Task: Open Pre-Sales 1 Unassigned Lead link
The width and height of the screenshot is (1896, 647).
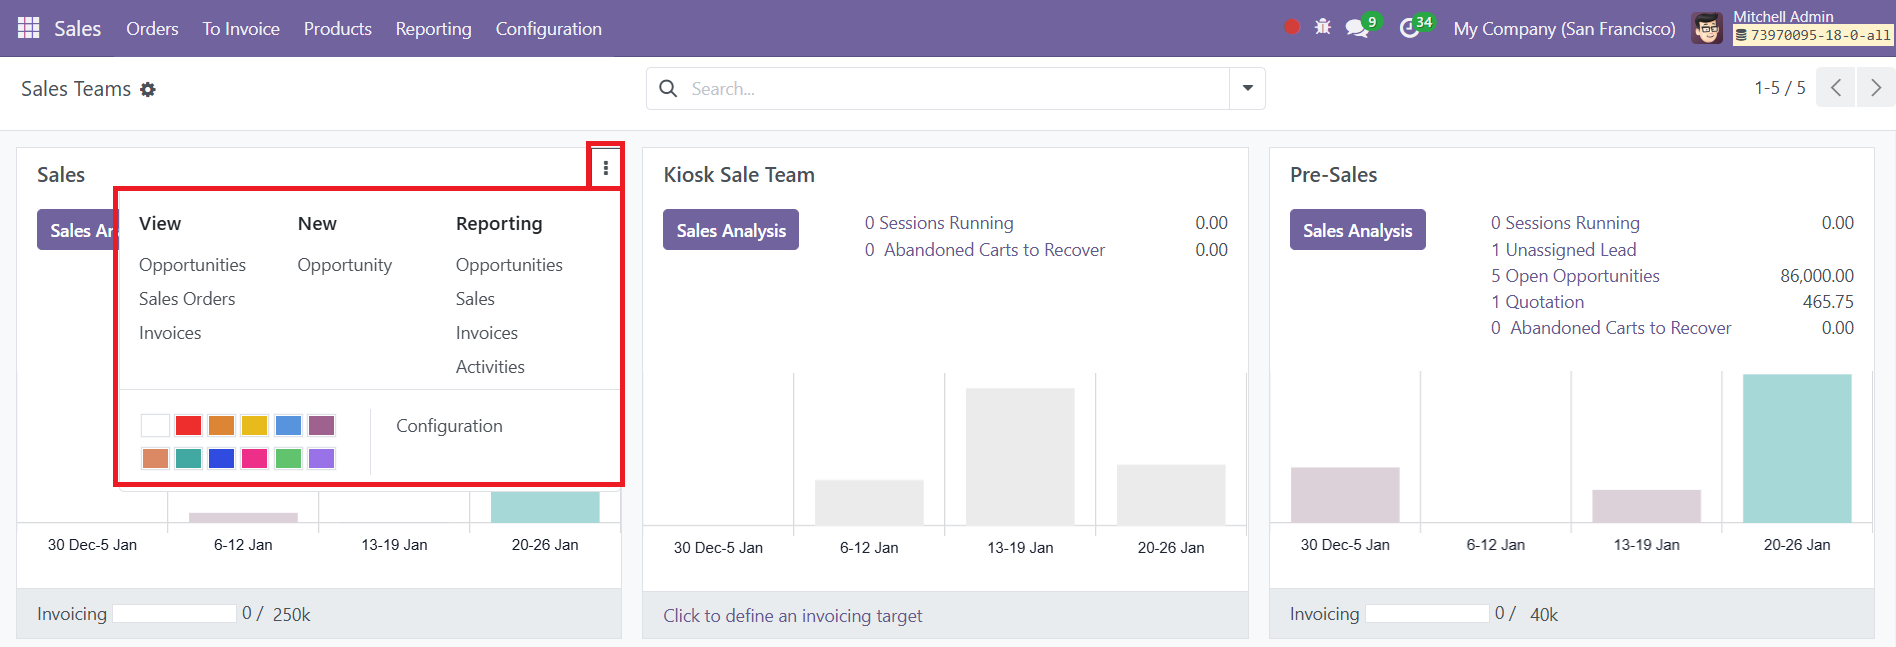Action: [x=1564, y=250]
